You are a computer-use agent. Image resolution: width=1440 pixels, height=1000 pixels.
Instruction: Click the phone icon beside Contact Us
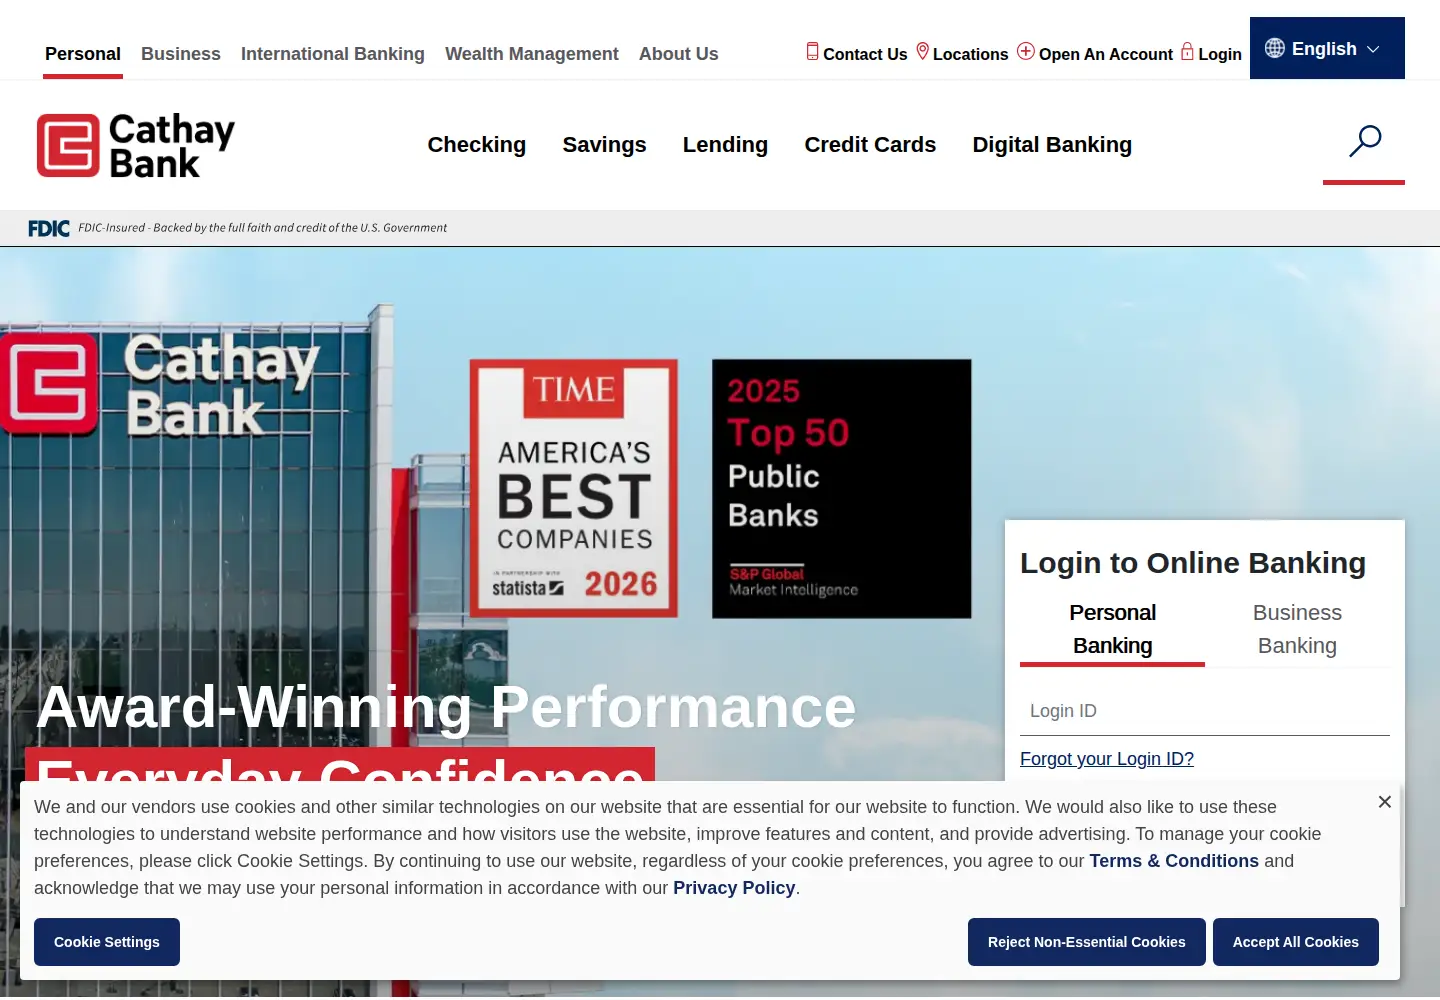tap(812, 51)
